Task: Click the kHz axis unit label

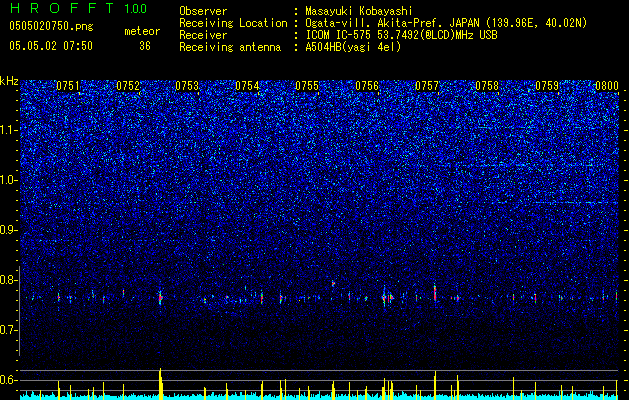Action: (9, 81)
